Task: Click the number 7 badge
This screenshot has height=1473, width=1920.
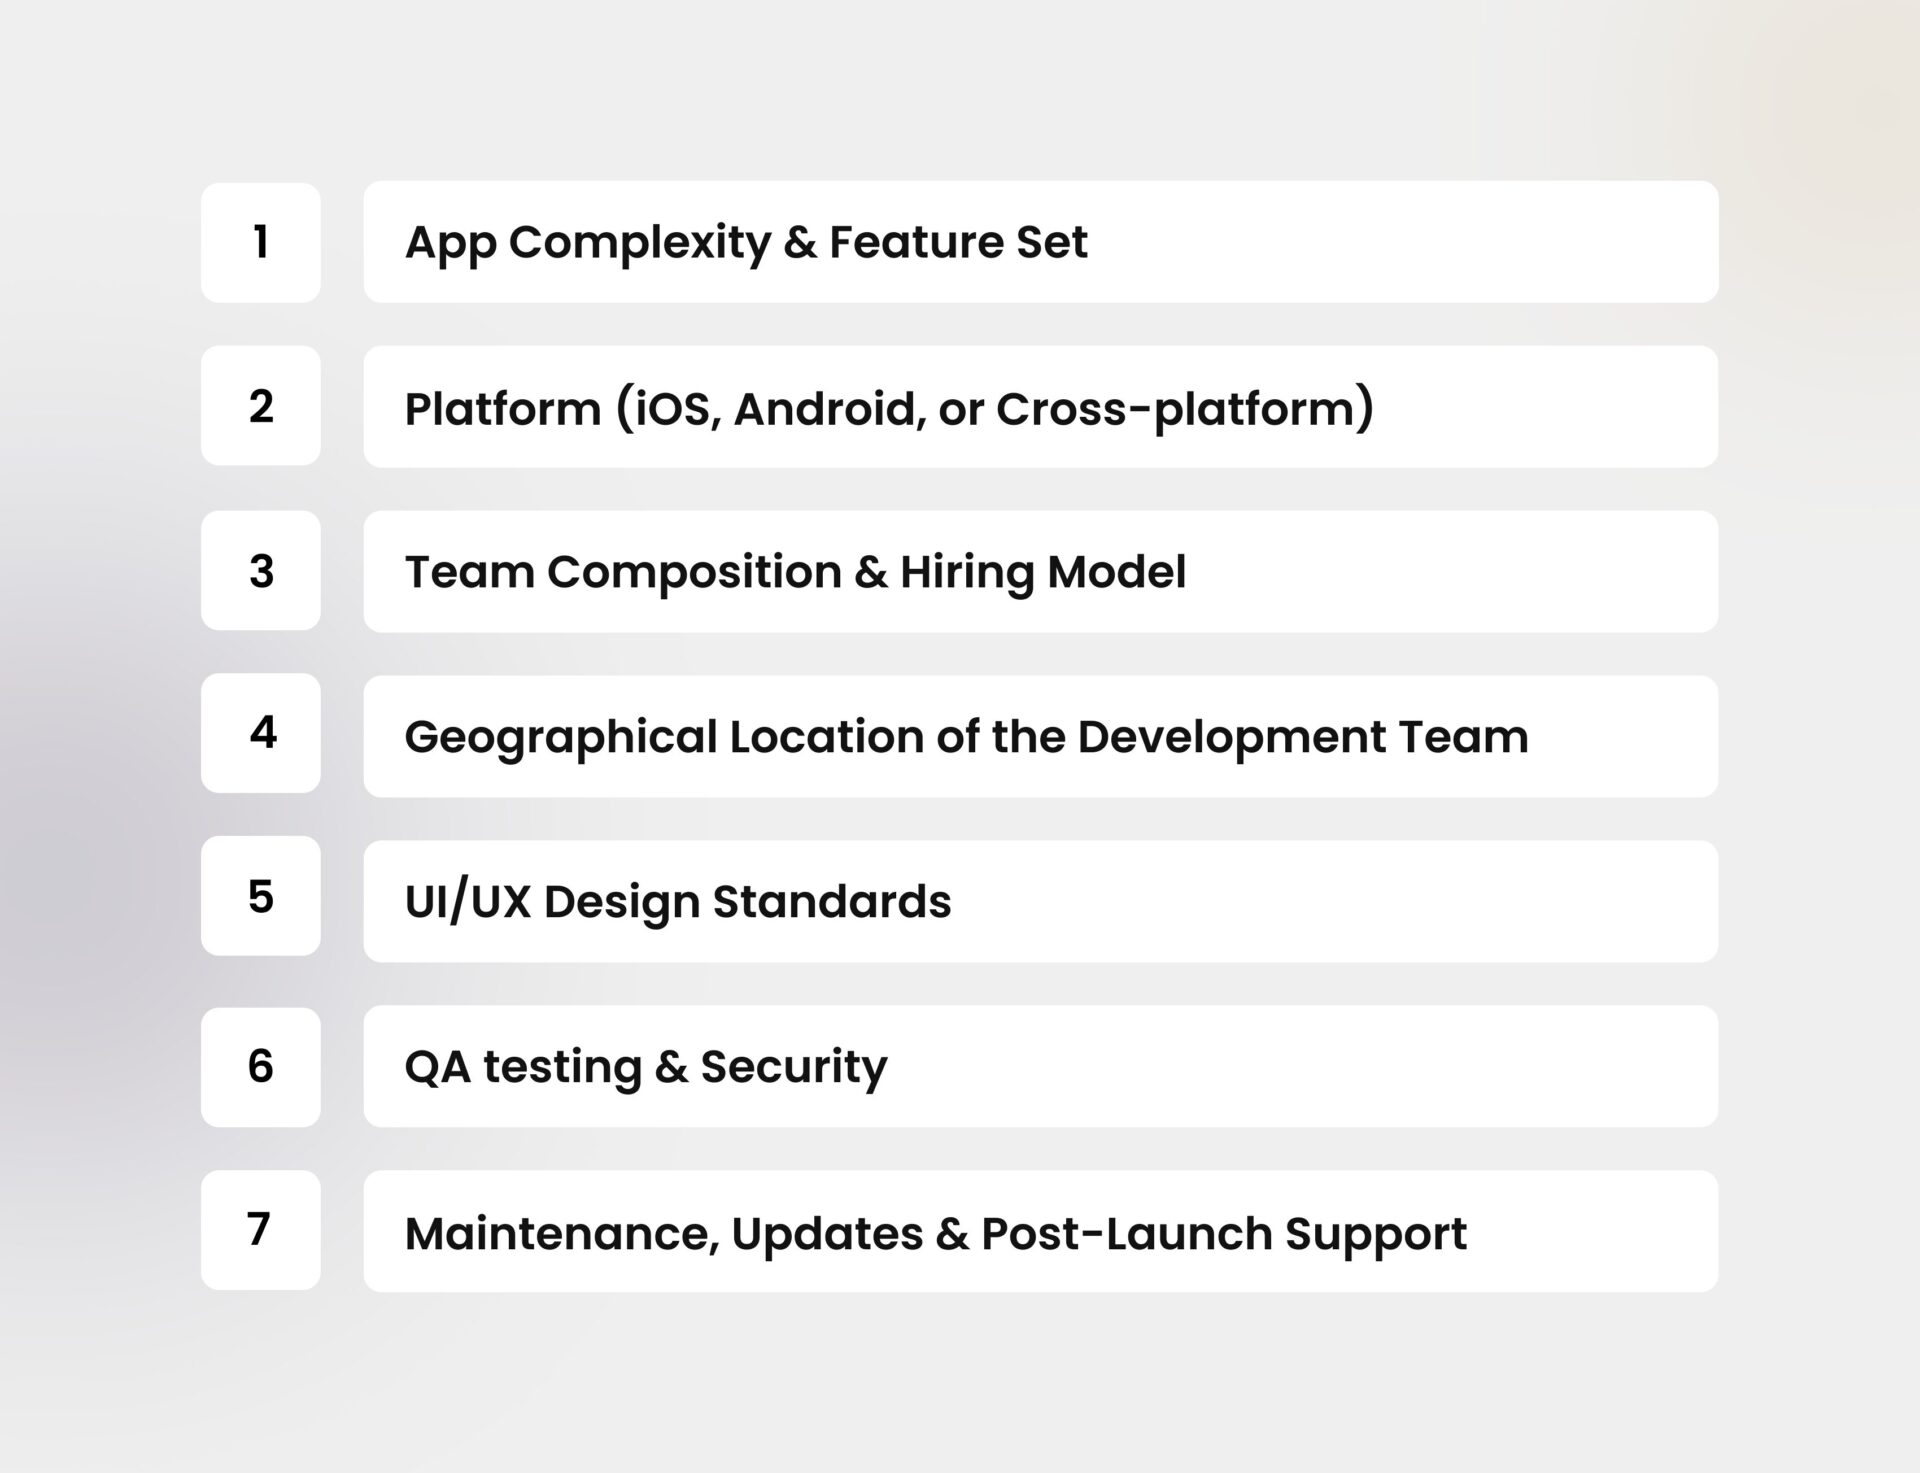Action: click(260, 1231)
